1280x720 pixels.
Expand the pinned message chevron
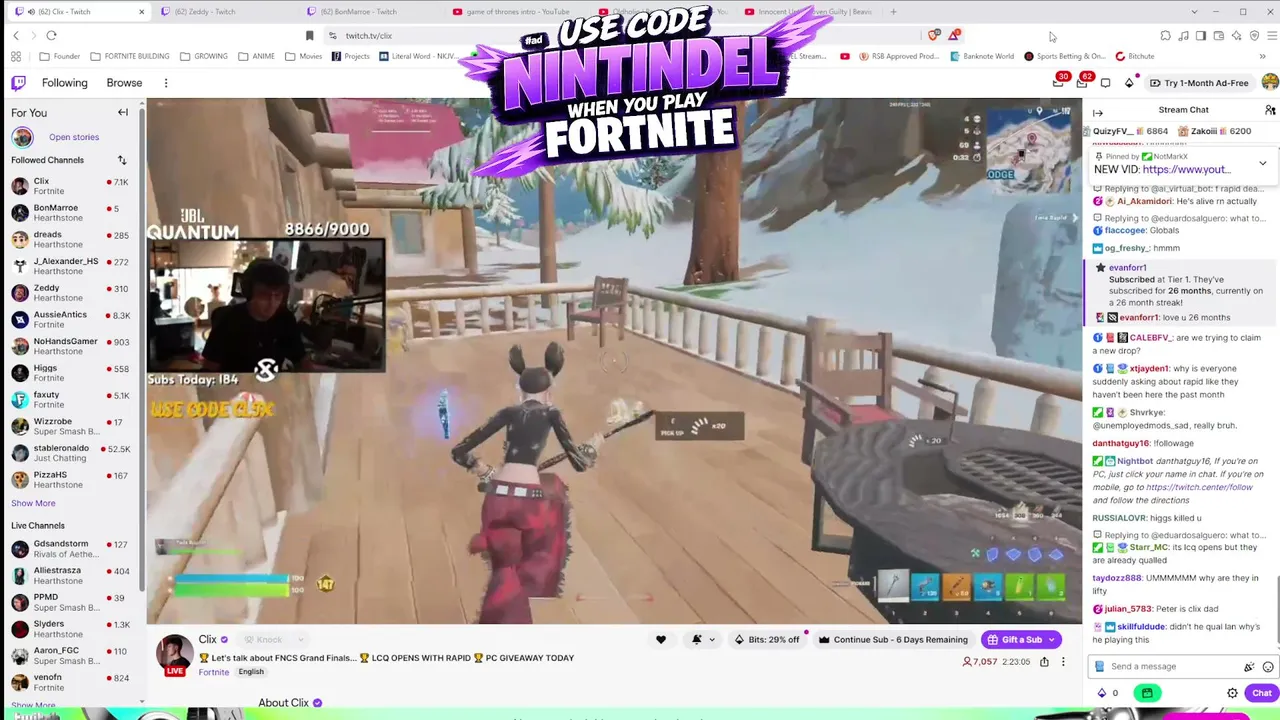(1262, 163)
